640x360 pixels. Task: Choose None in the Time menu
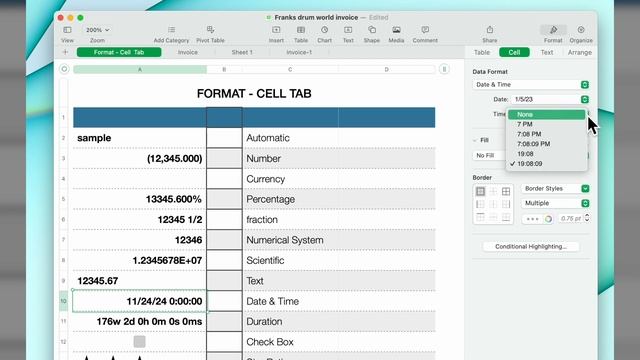[x=547, y=115]
